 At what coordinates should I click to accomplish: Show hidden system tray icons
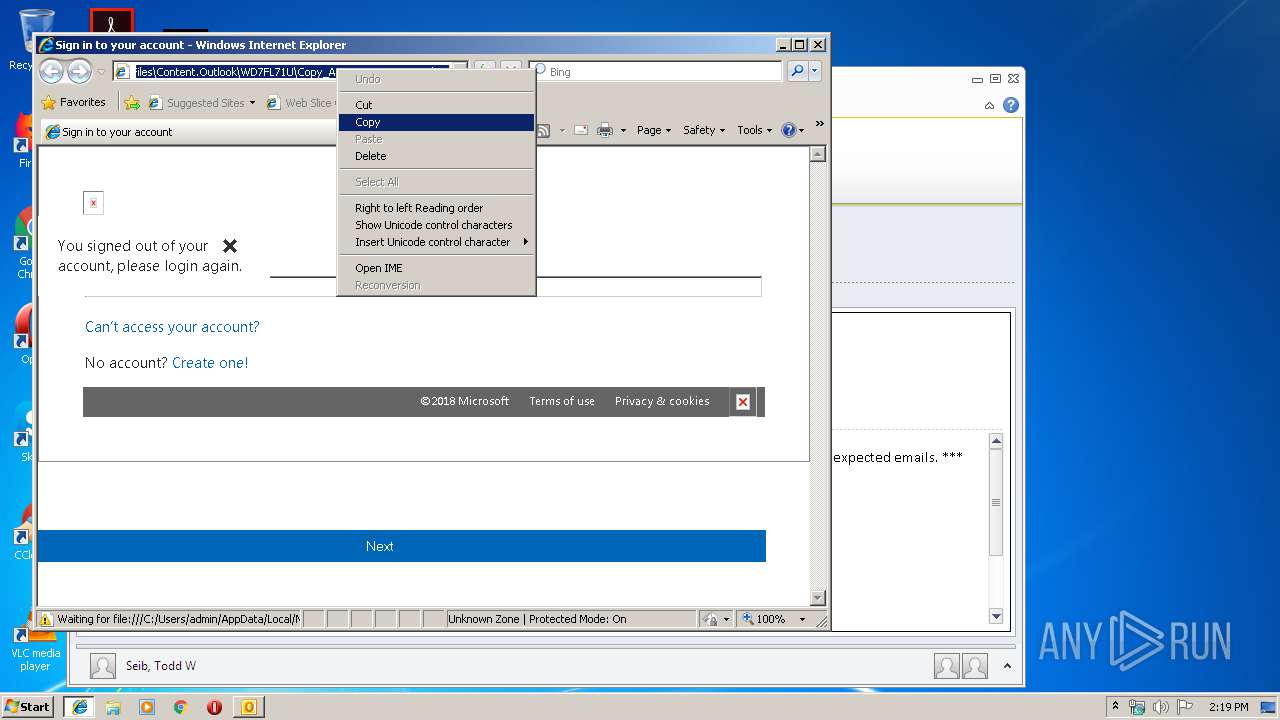[x=1115, y=706]
